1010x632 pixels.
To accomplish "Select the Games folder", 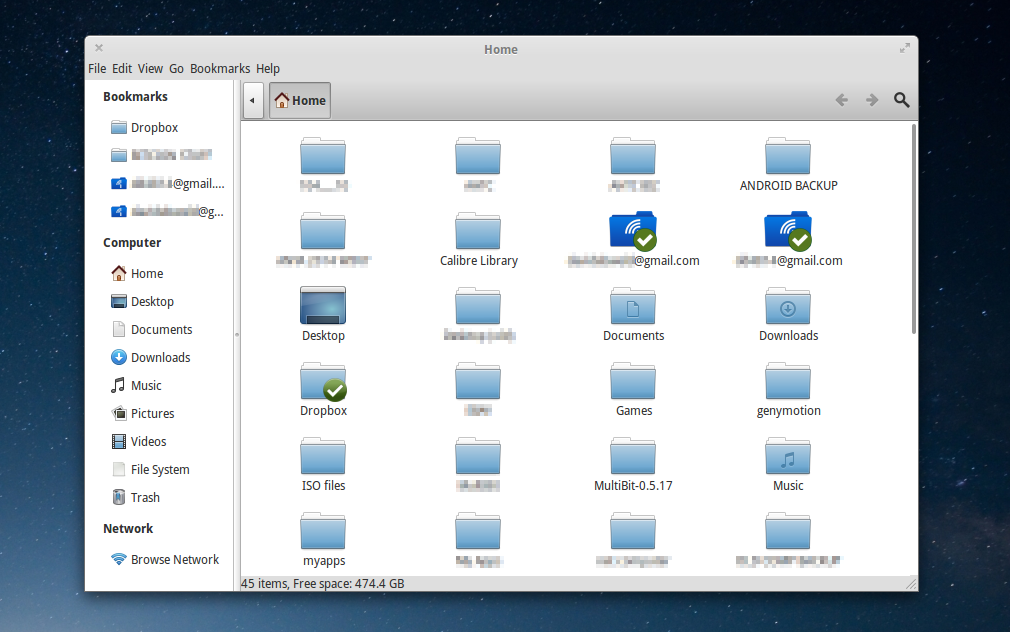I will pyautogui.click(x=633, y=390).
